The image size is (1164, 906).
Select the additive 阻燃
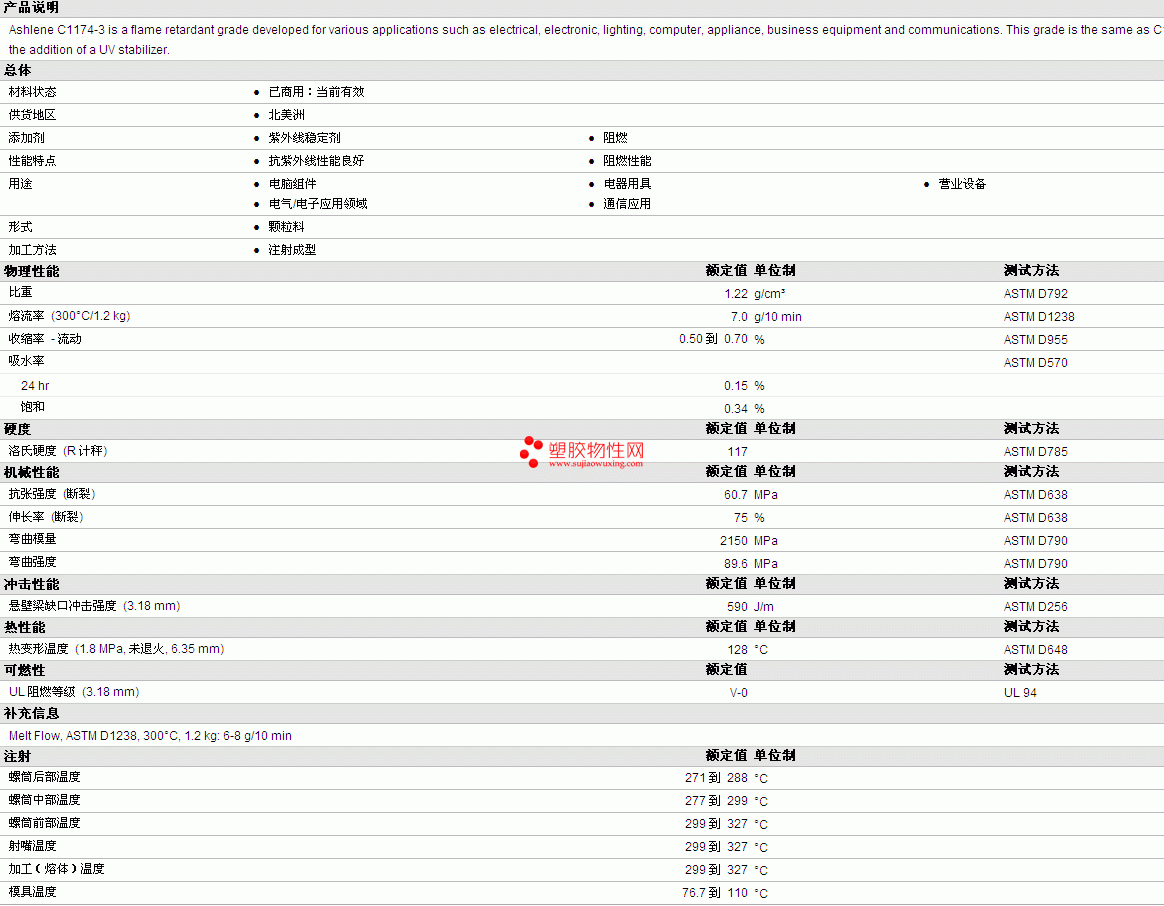615,138
